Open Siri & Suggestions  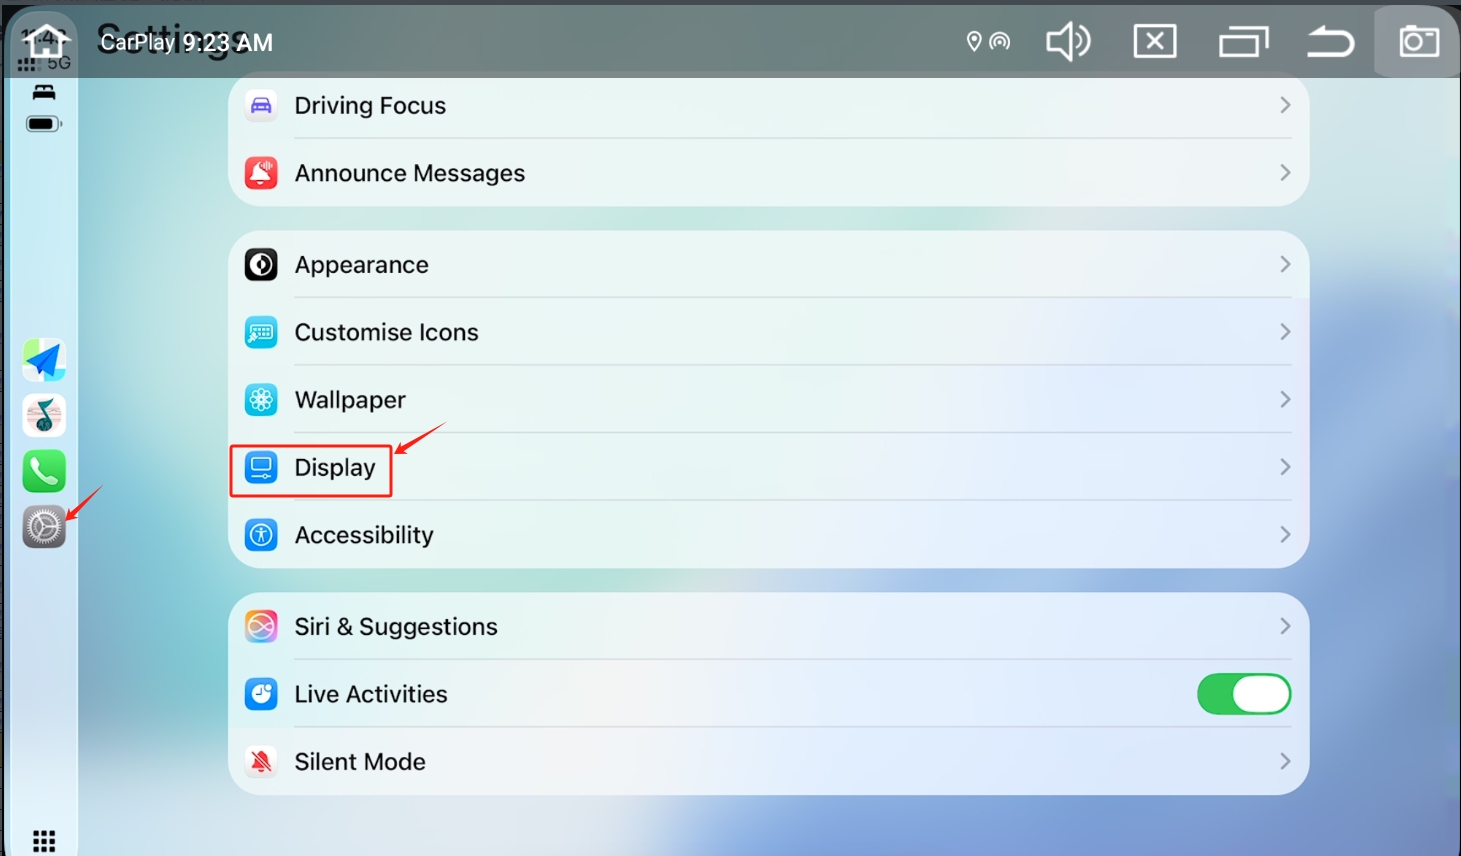coord(768,626)
